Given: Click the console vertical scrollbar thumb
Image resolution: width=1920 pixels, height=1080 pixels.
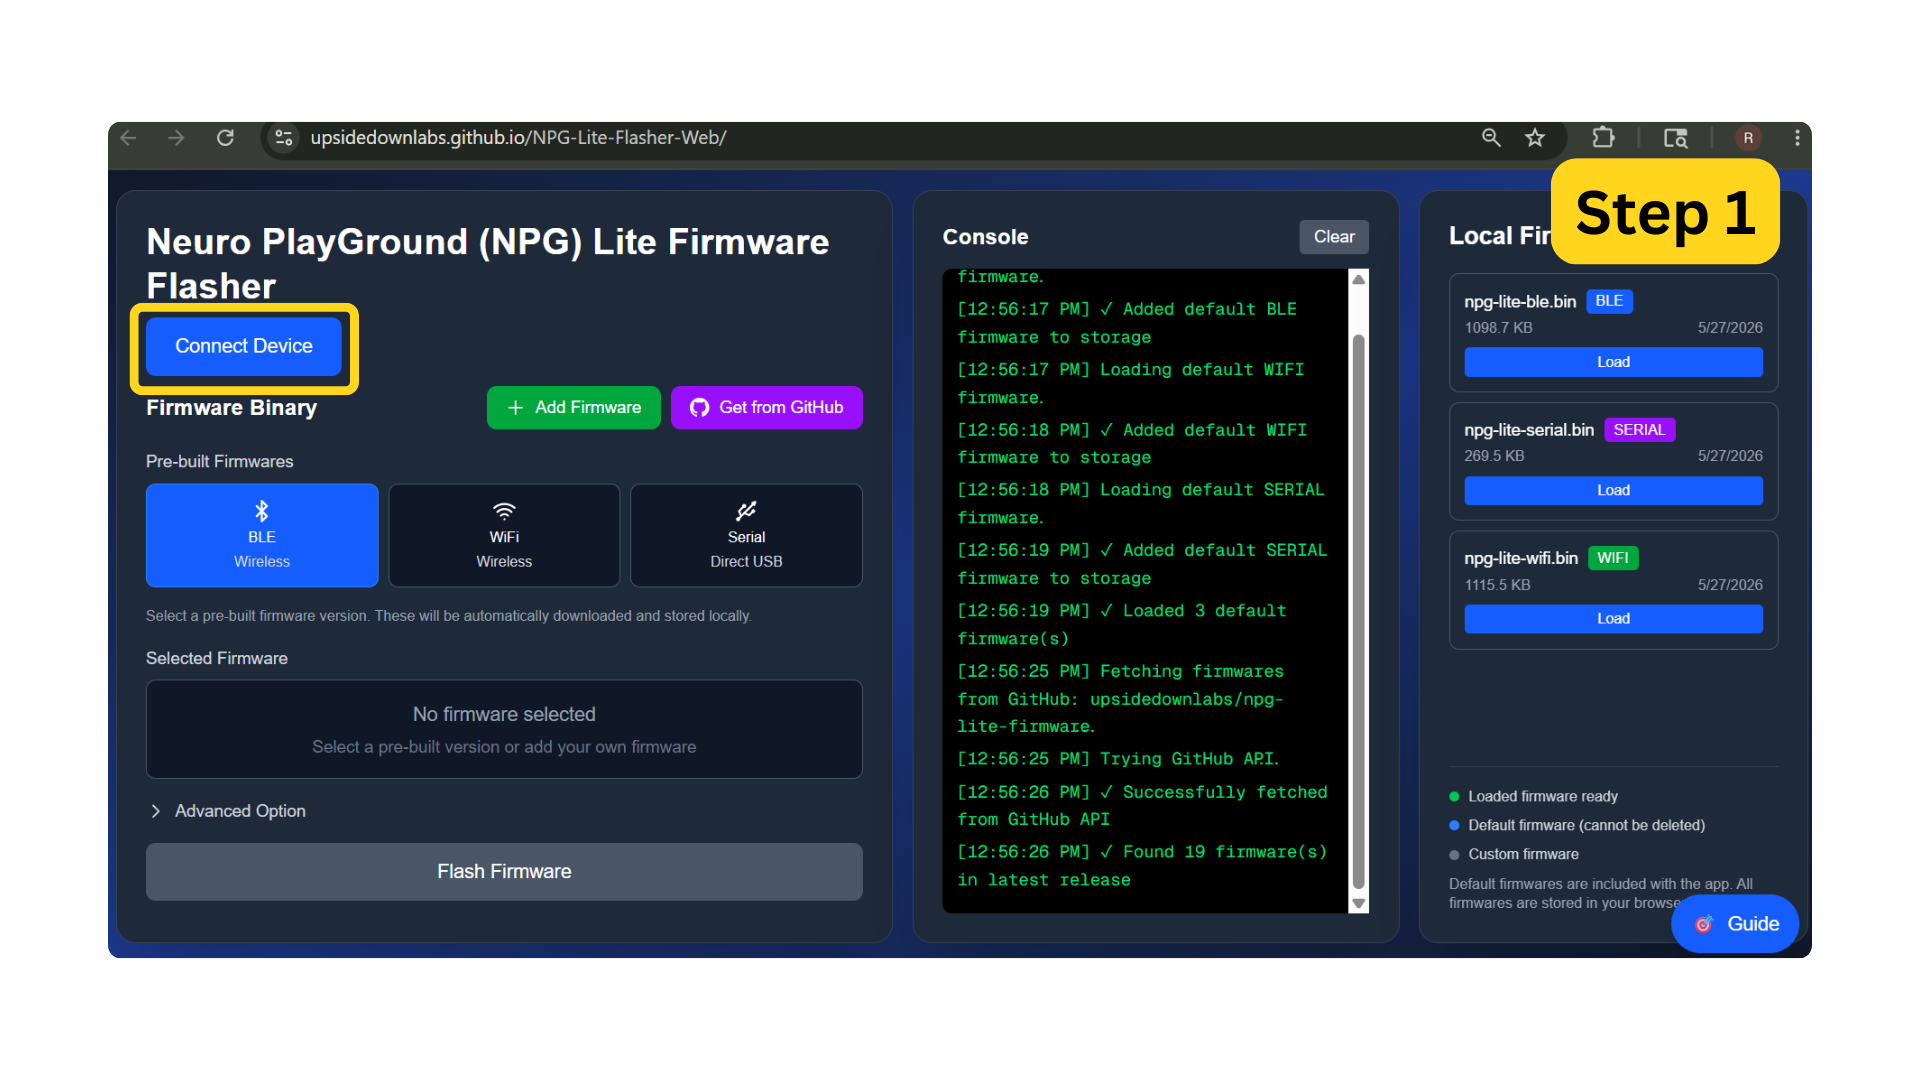Looking at the screenshot, I should pos(1358,611).
